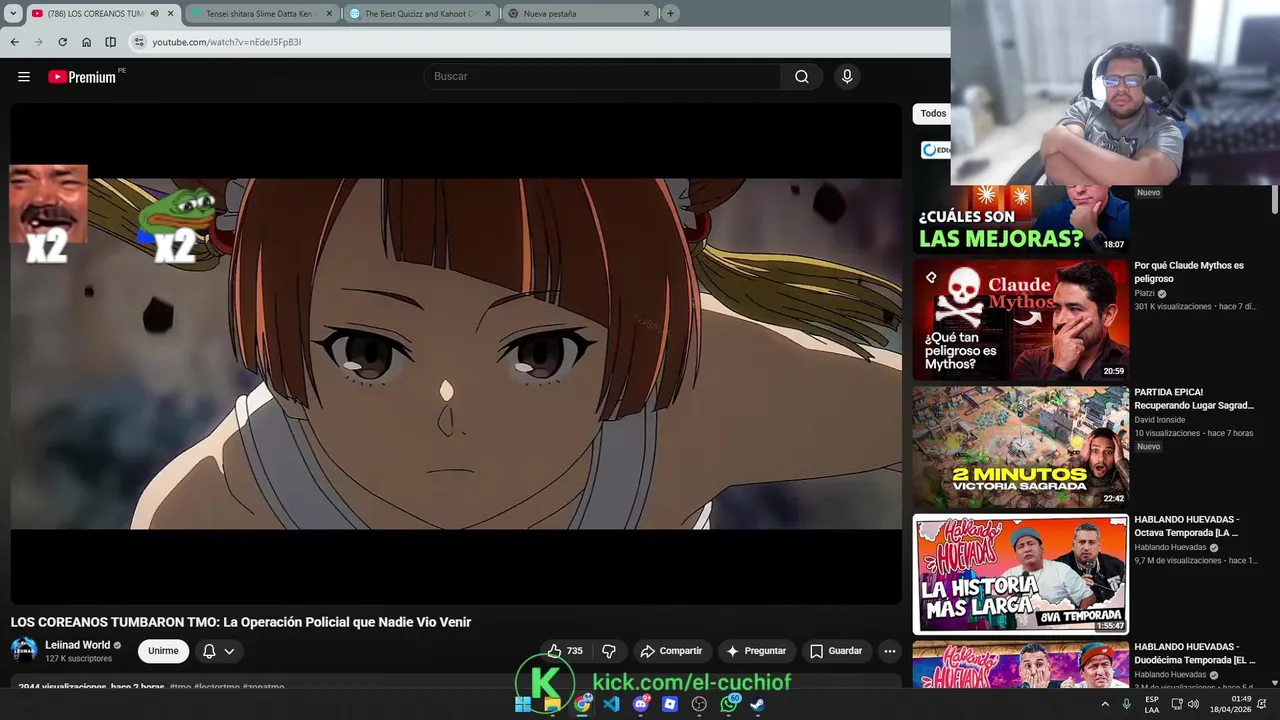Dislike the video with thumbs down
Image resolution: width=1280 pixels, height=720 pixels.
click(x=609, y=651)
